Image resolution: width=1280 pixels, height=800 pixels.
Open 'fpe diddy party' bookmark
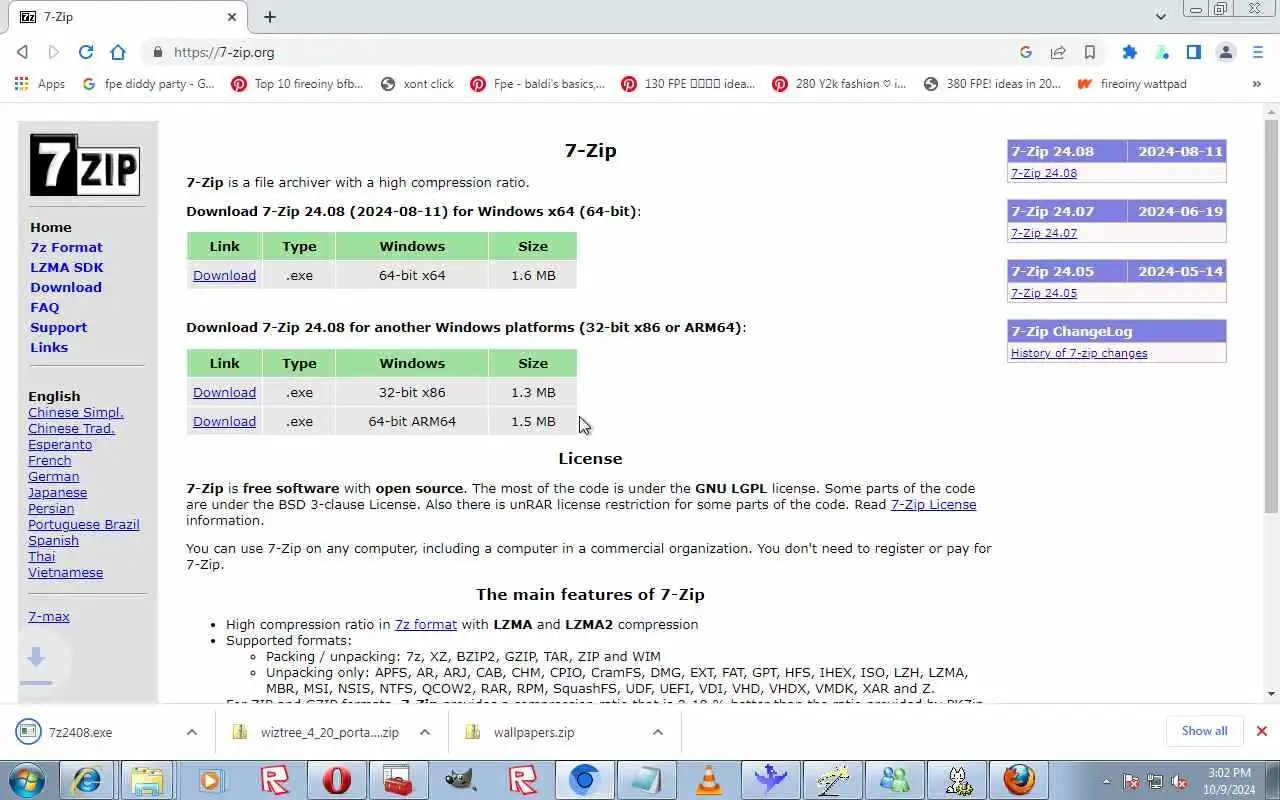coord(148,84)
